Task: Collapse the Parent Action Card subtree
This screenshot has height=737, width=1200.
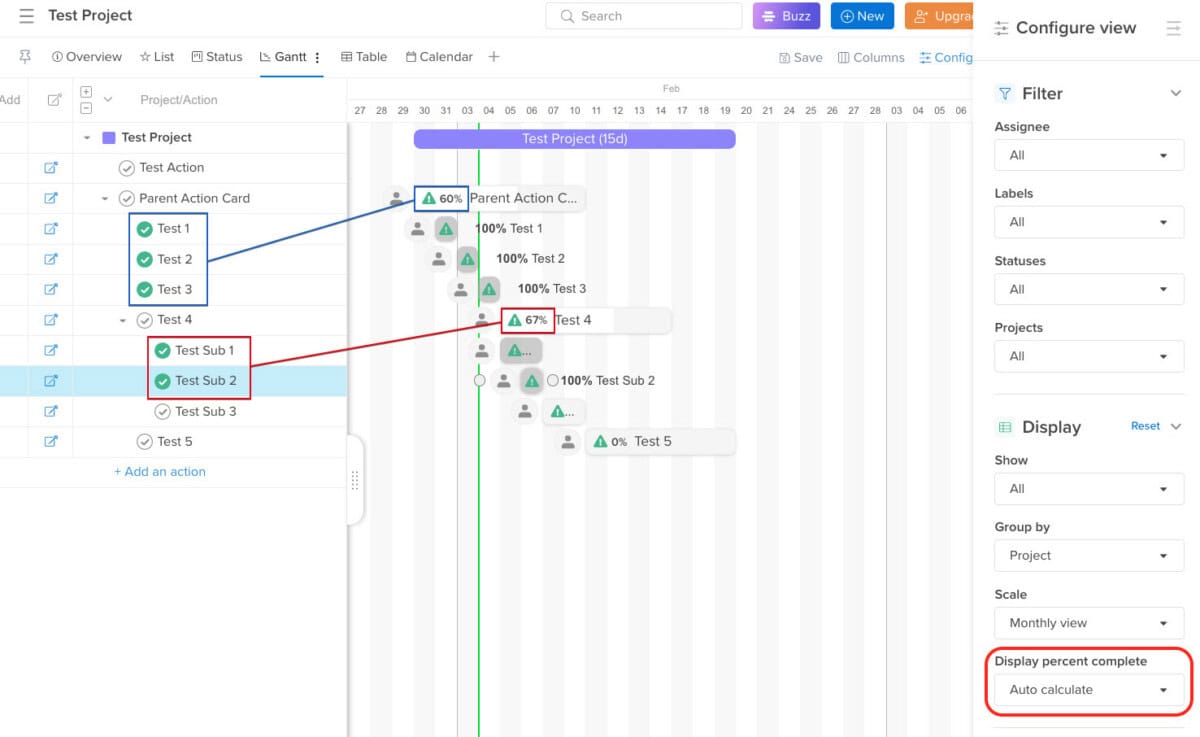Action: 105,199
